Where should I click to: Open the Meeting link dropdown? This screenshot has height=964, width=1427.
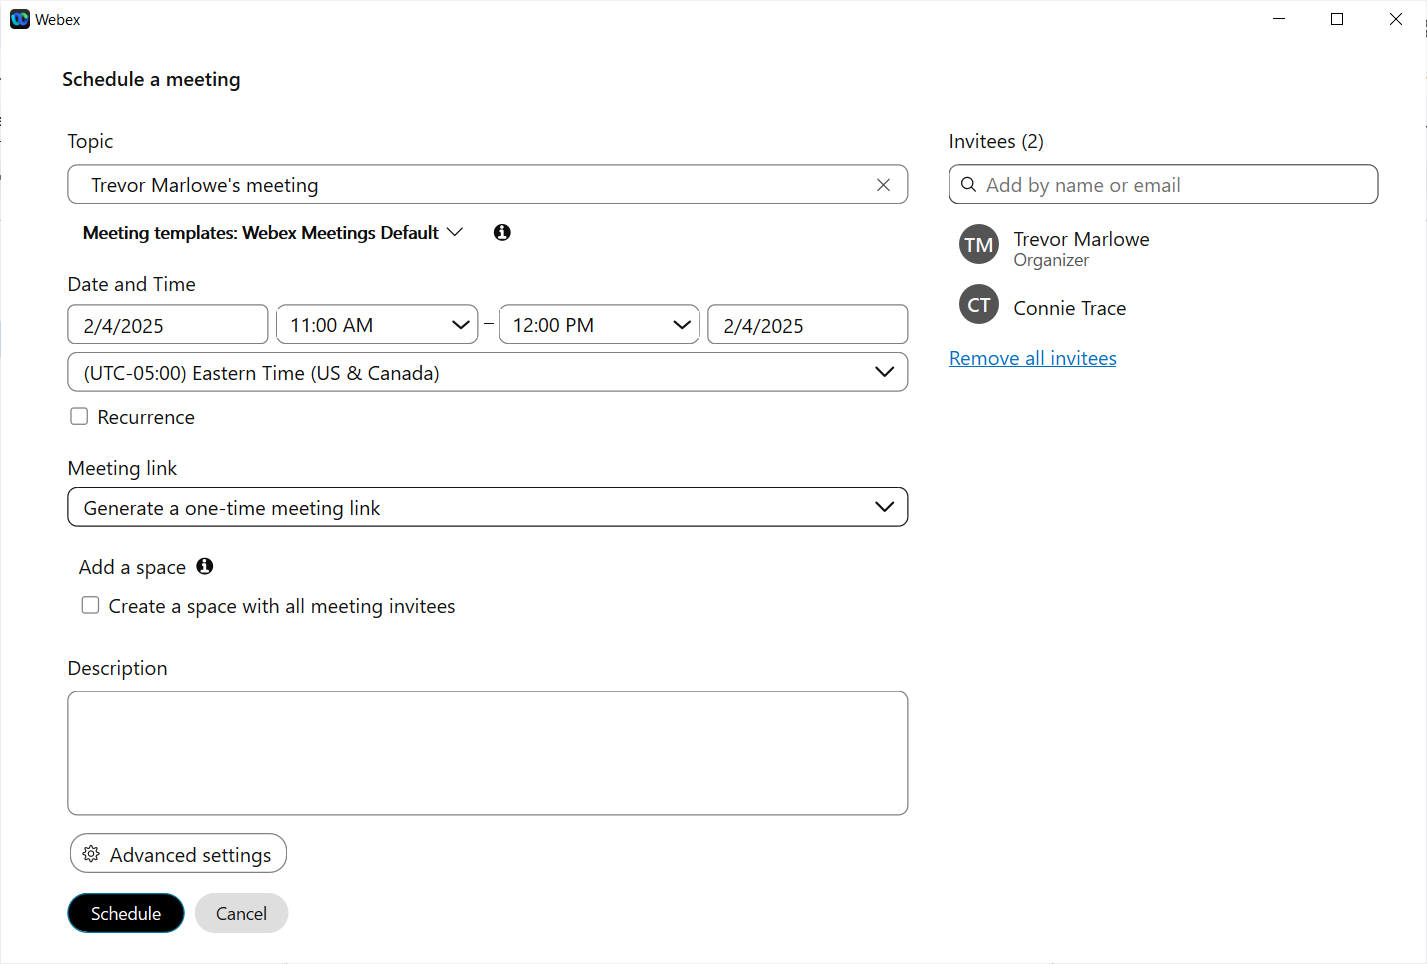[488, 507]
